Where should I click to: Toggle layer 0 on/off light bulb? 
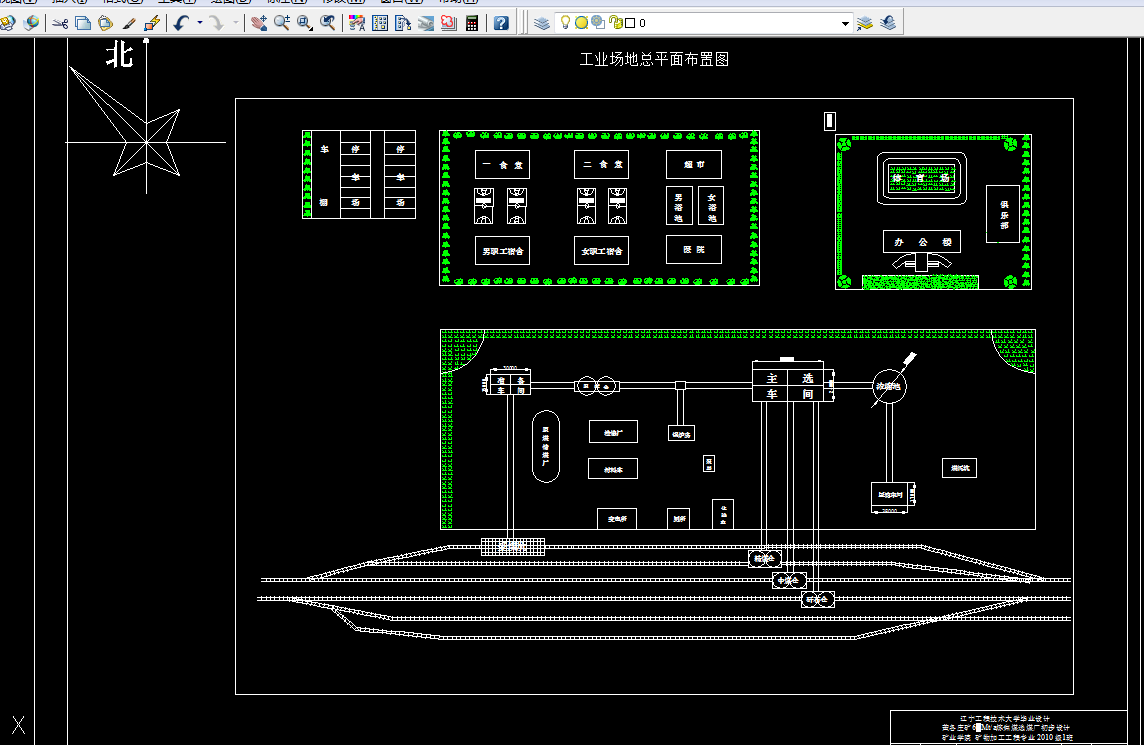(x=565, y=23)
